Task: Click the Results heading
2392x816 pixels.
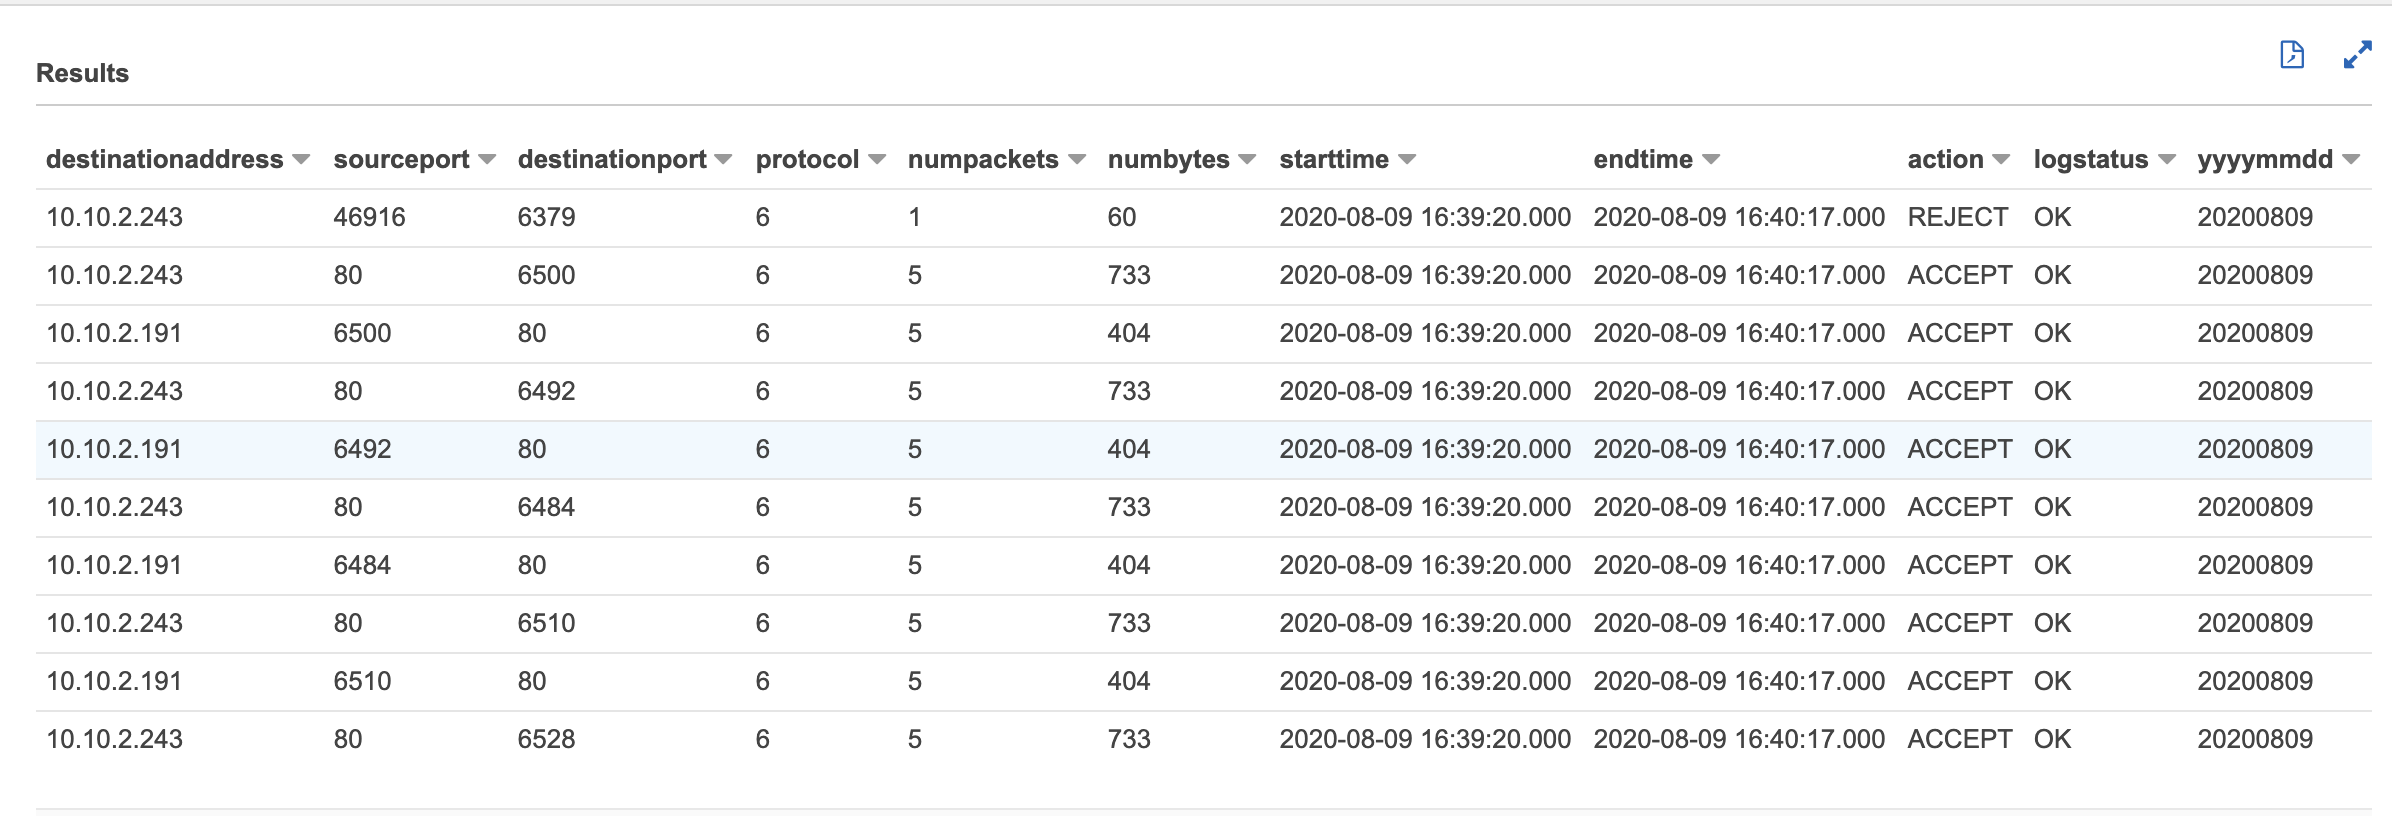Action: pos(82,73)
